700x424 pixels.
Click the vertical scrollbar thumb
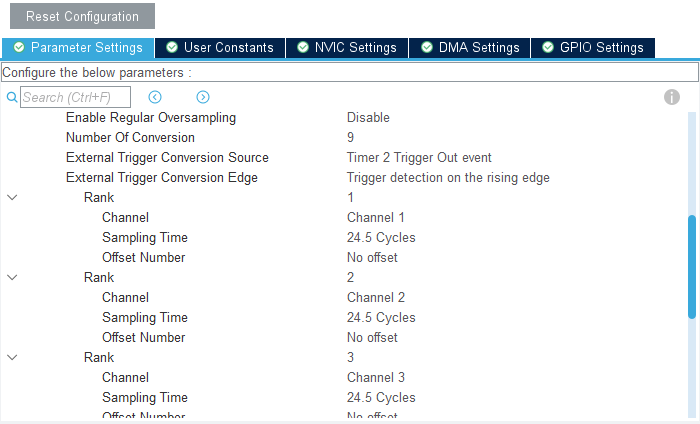click(x=691, y=266)
